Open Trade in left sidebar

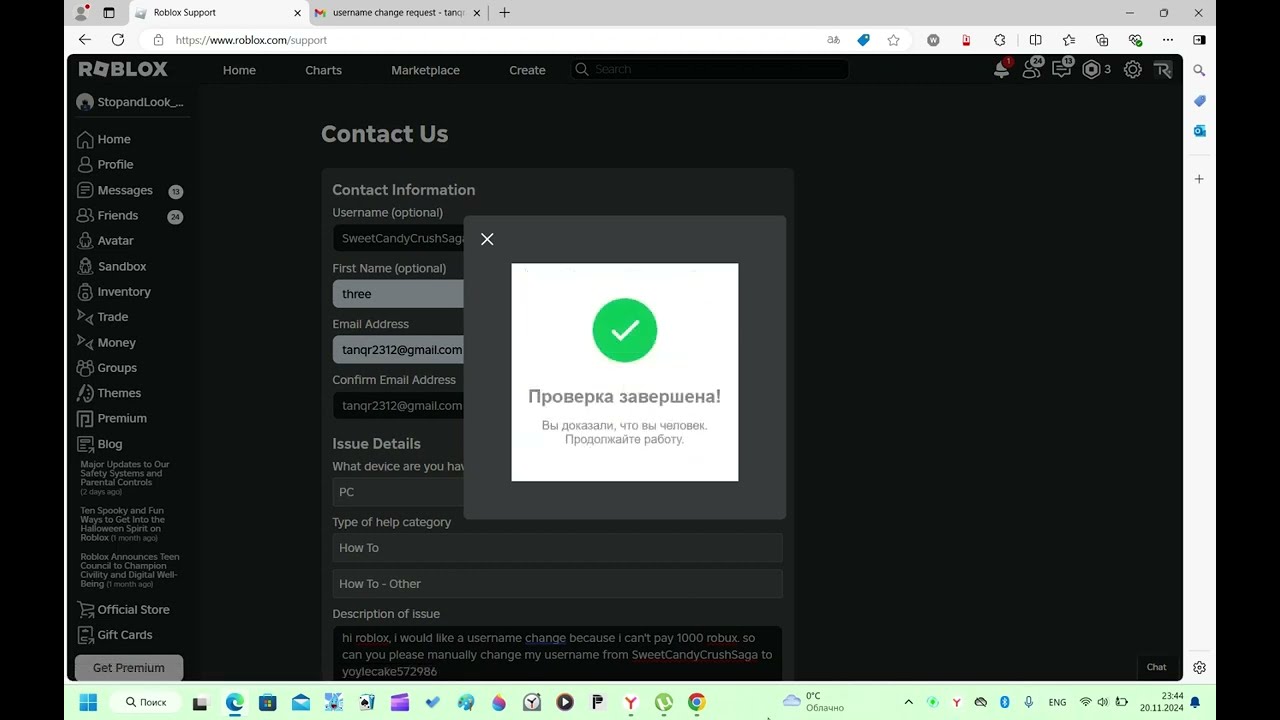(x=102, y=317)
